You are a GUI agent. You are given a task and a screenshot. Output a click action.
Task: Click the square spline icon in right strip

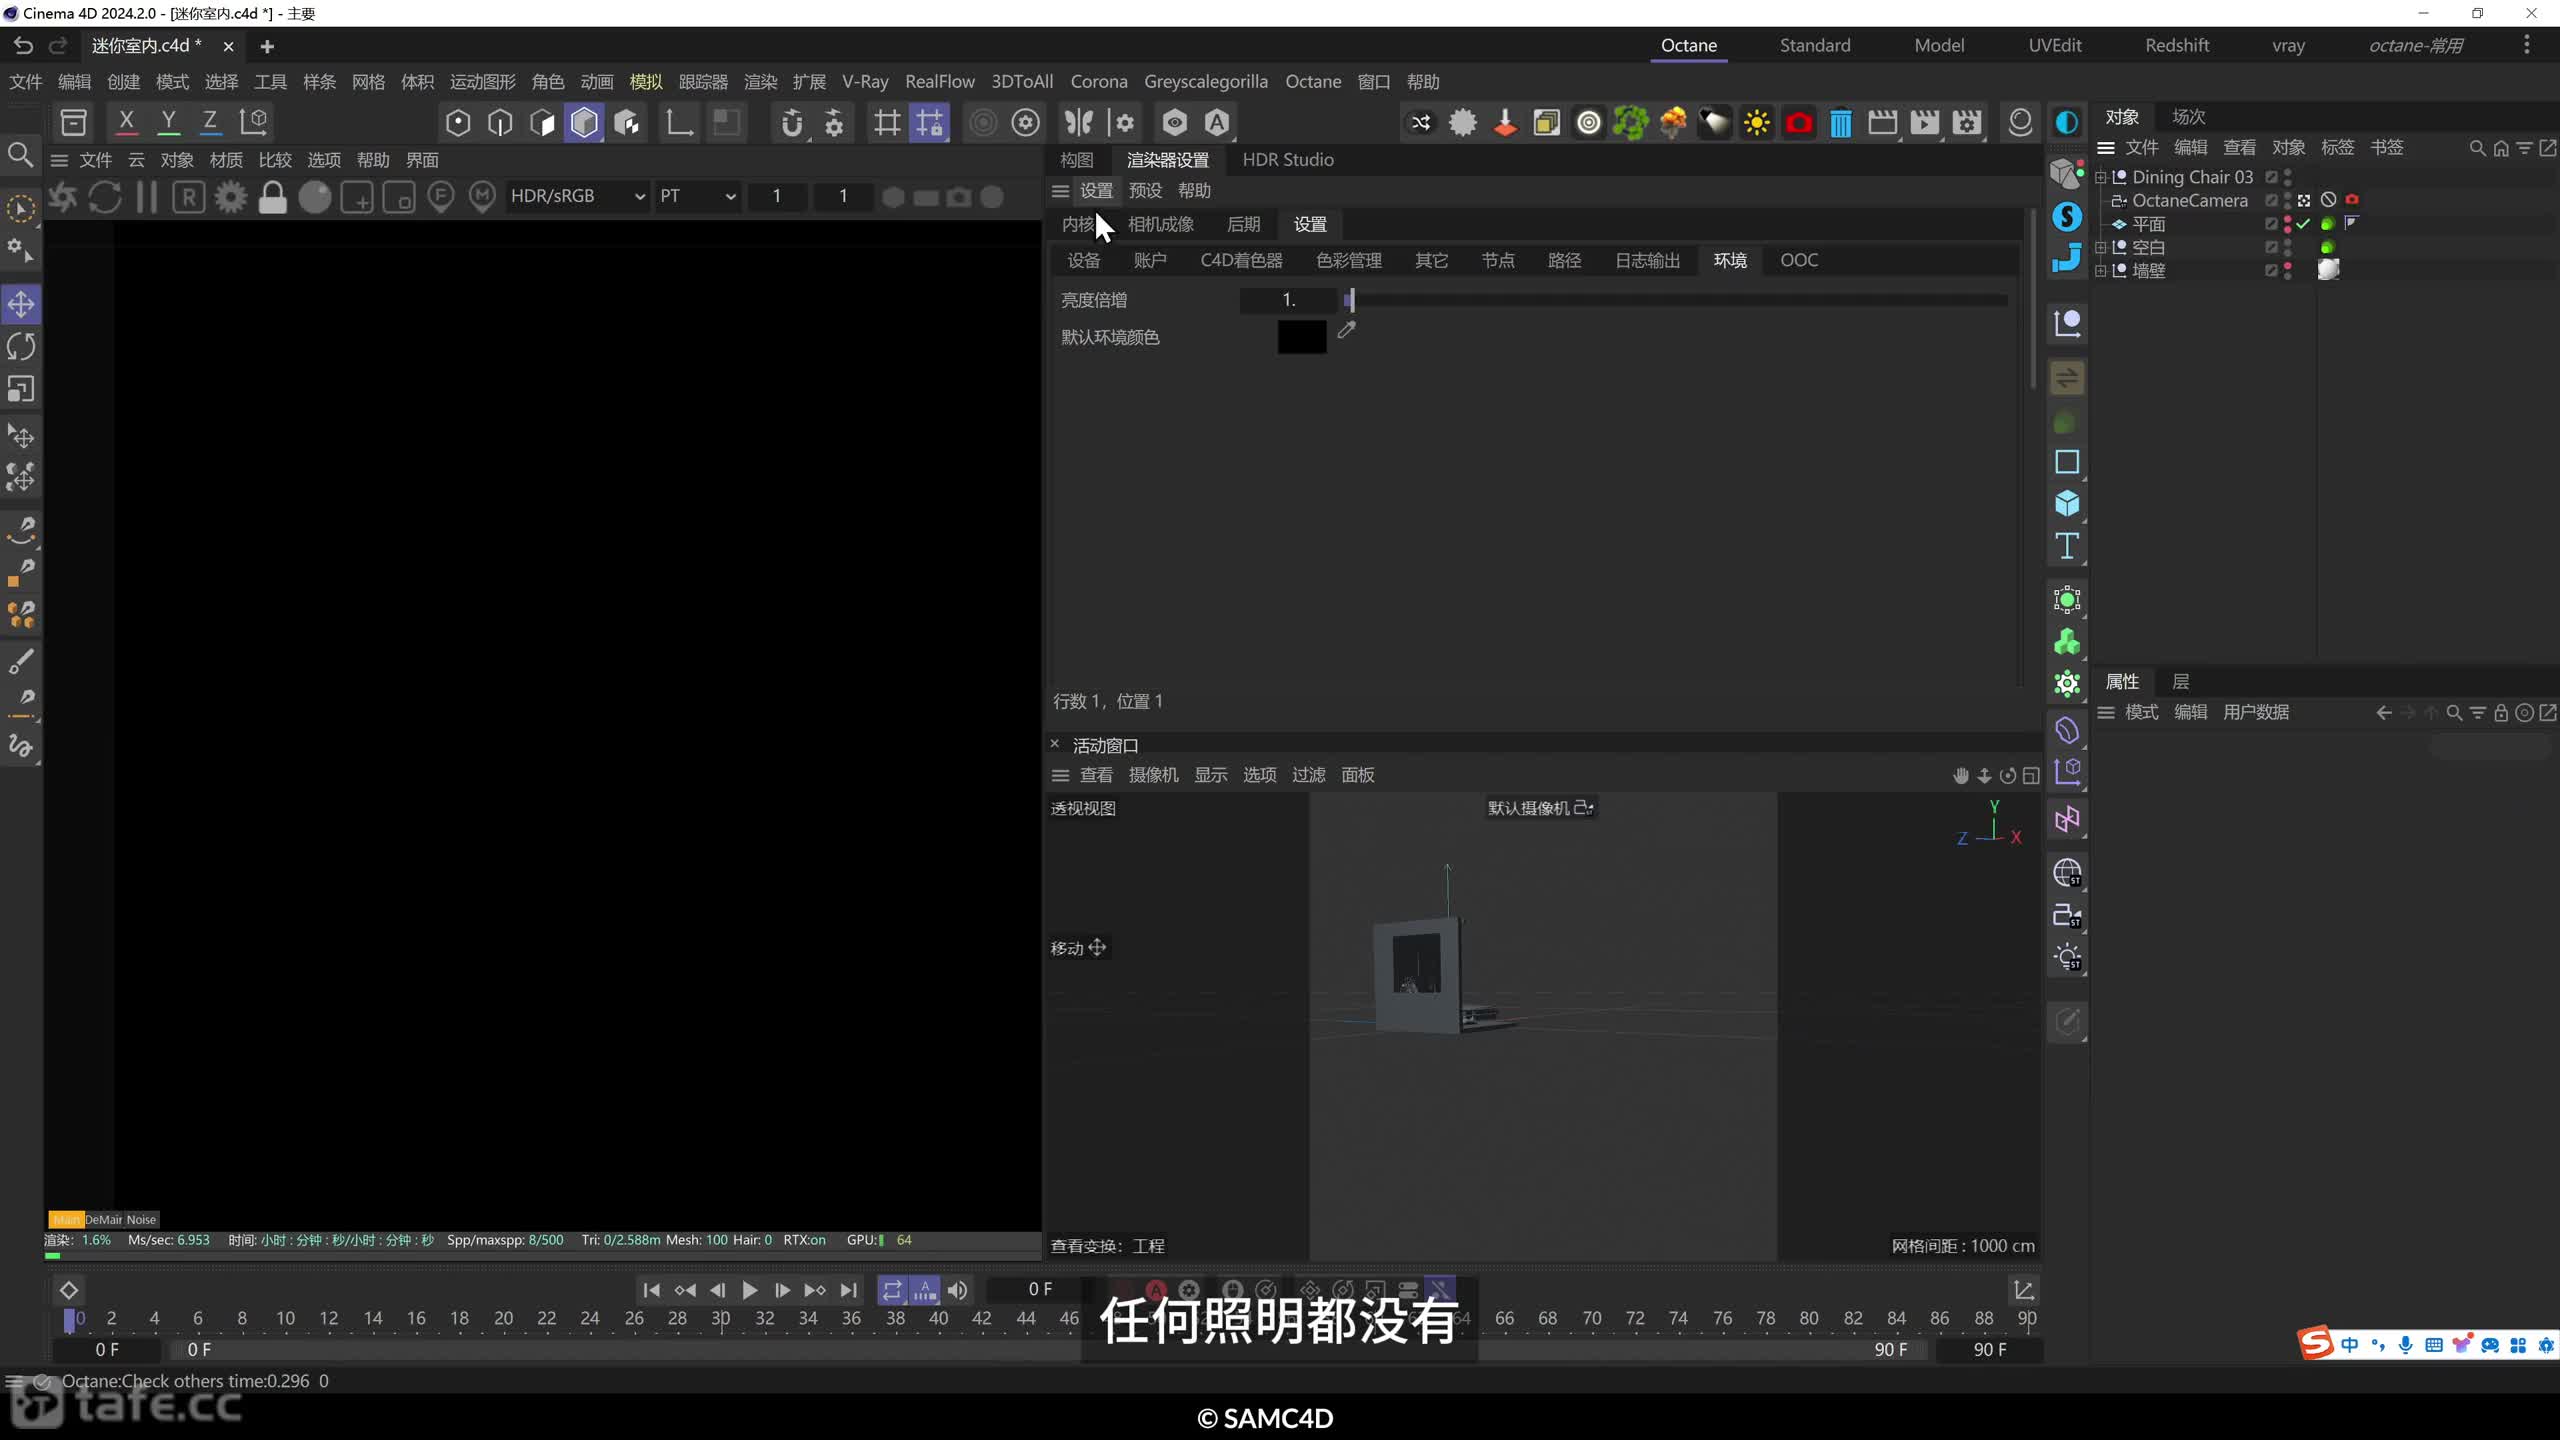click(2067, 462)
